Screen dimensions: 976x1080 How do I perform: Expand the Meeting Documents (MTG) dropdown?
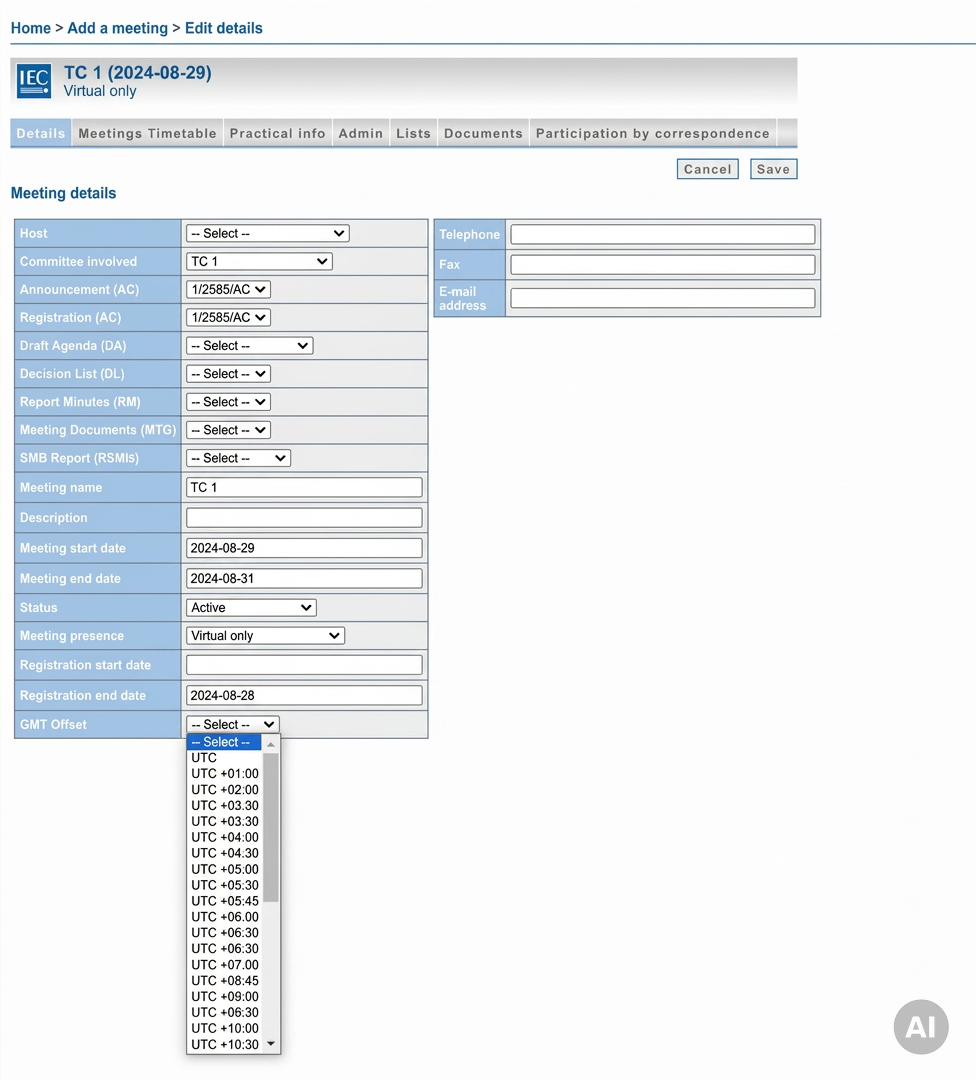[228, 430]
